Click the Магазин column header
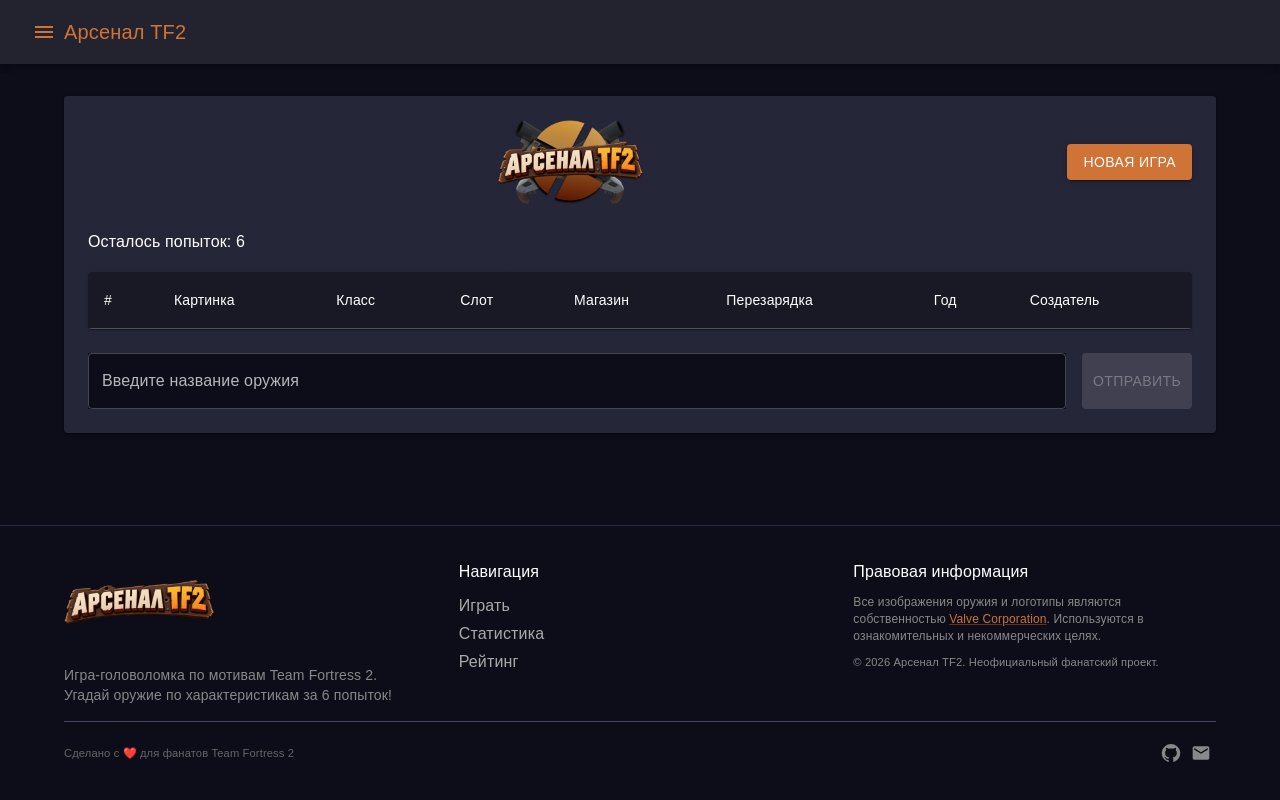This screenshot has width=1280, height=800. [x=601, y=300]
